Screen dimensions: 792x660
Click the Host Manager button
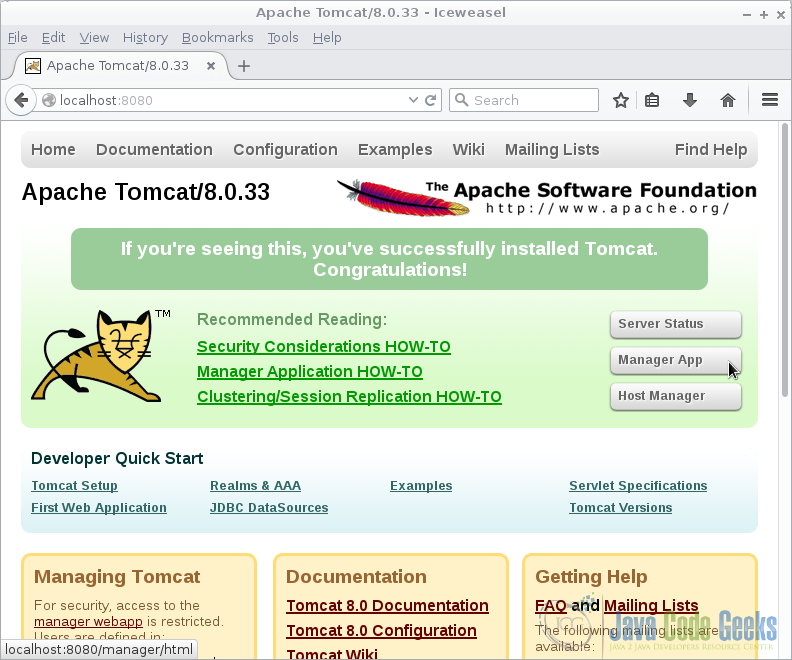(x=675, y=396)
